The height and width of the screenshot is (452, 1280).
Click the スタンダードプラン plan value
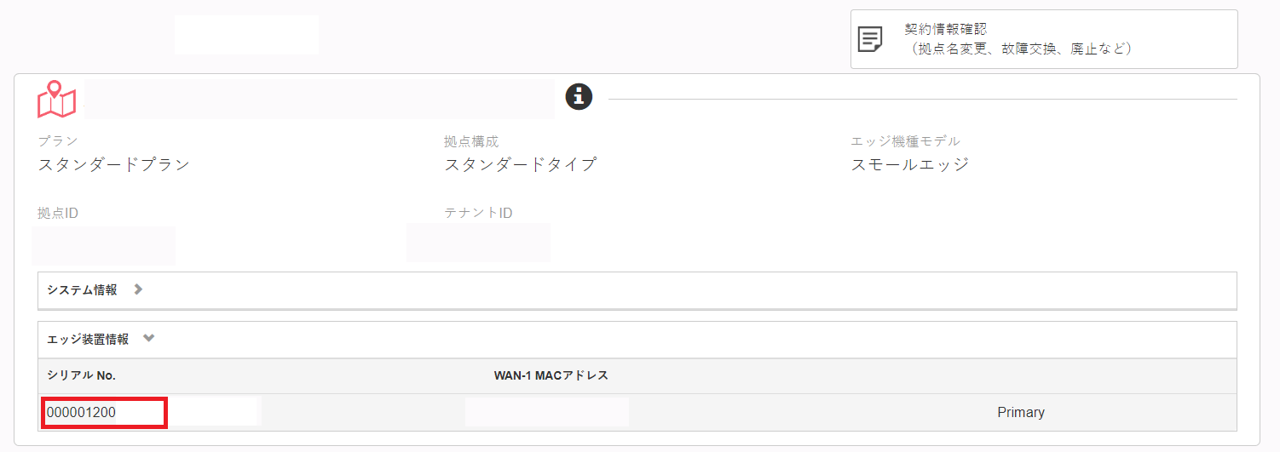point(114,165)
